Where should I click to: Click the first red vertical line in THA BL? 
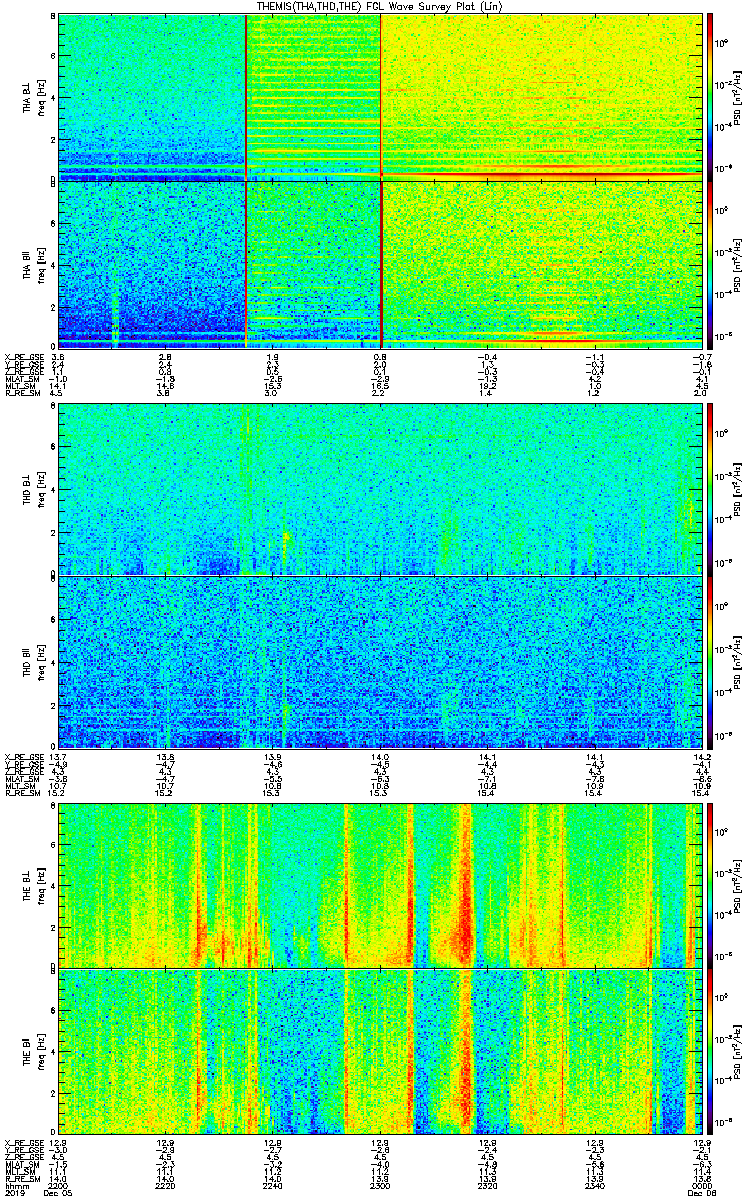coord(246,96)
